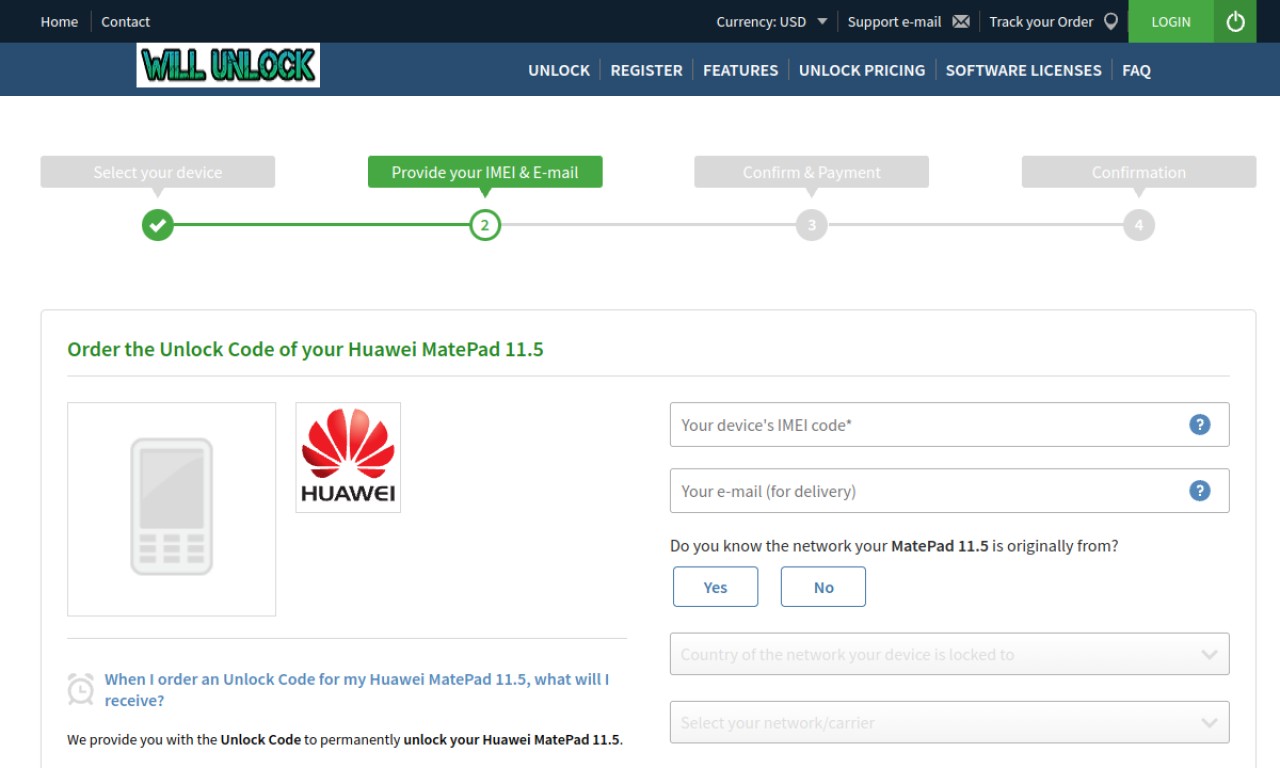Expand the Select your network/carrier dropdown

[950, 722]
